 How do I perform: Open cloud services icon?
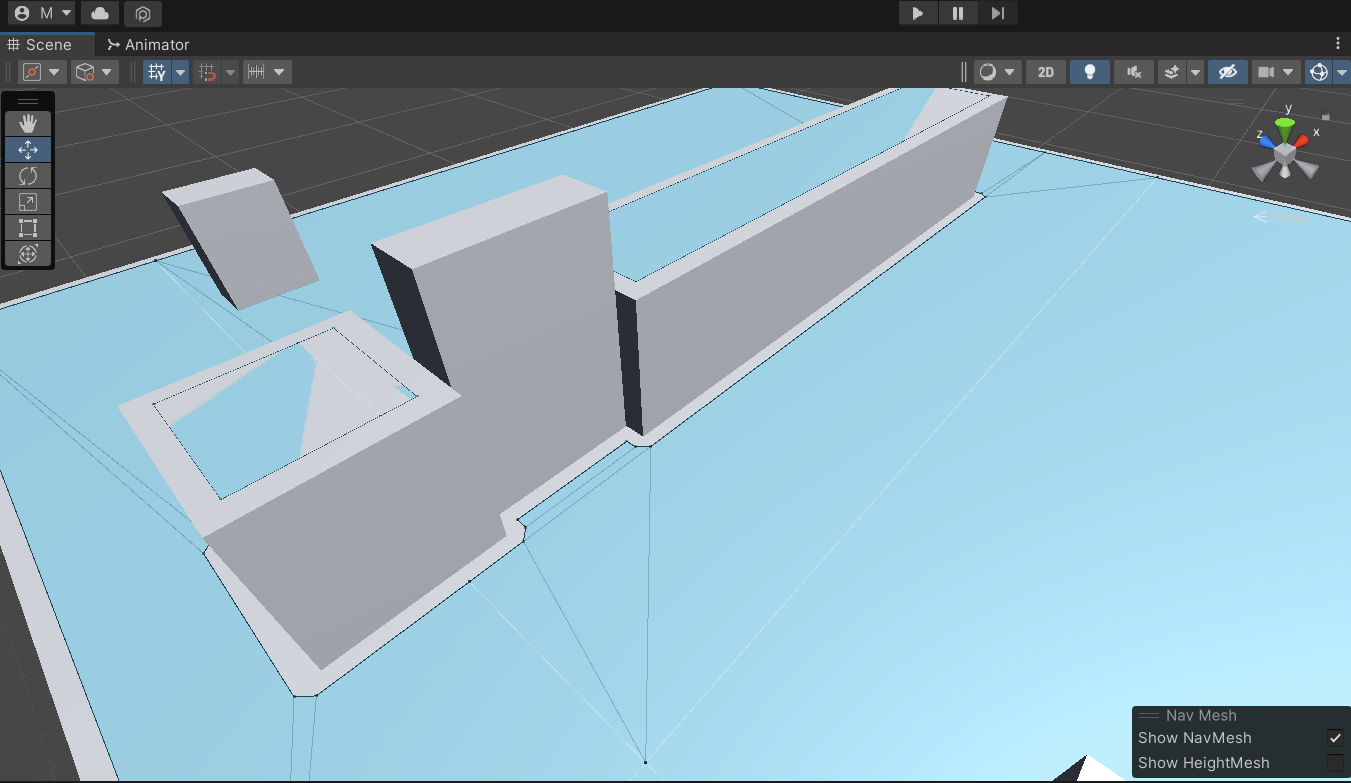pos(99,13)
